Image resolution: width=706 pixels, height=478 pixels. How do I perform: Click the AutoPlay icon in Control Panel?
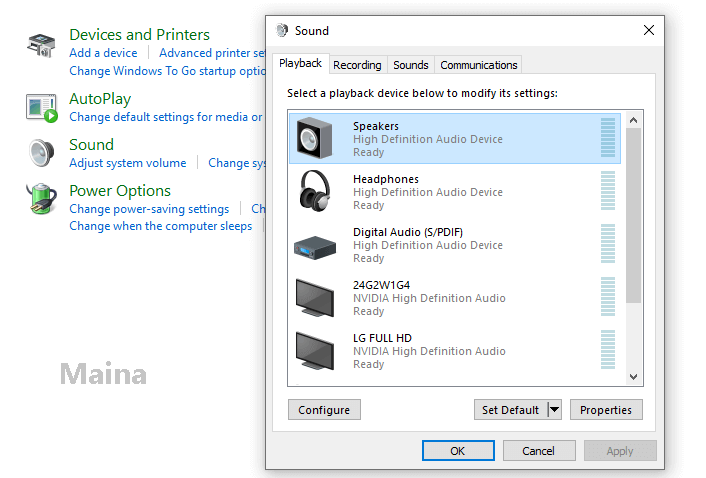click(x=42, y=108)
